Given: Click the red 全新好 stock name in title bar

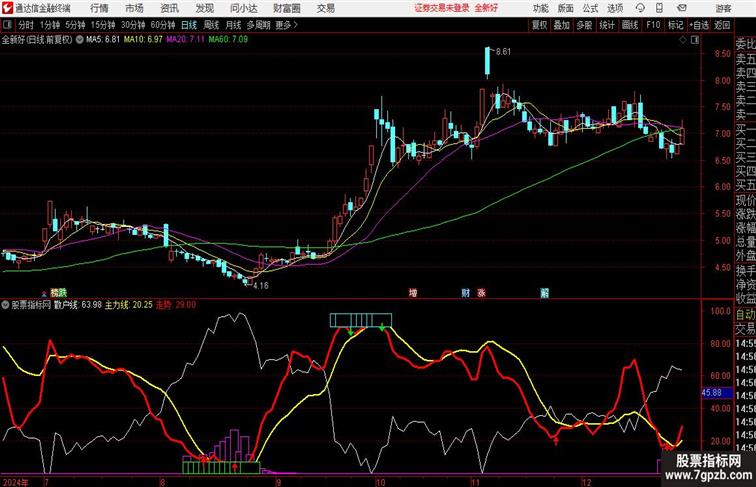Looking at the screenshot, I should (486, 8).
